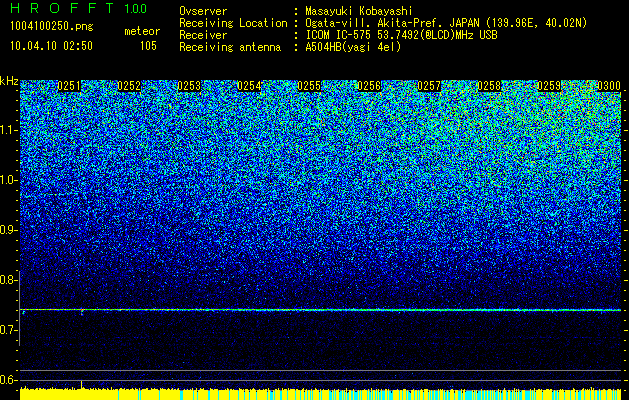
Task: Click the 0257 time marker
Action: [x=429, y=86]
